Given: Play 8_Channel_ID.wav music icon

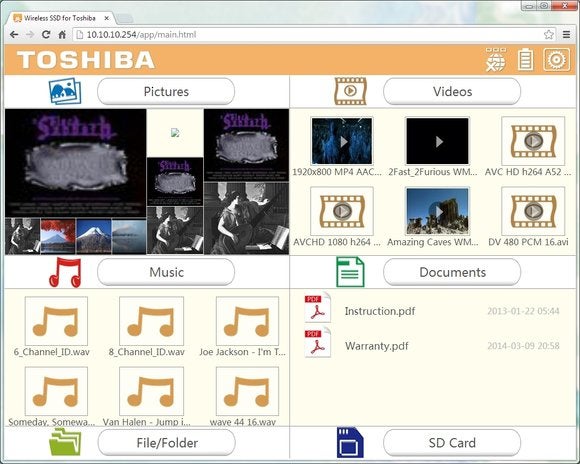Looking at the screenshot, I should [x=151, y=321].
